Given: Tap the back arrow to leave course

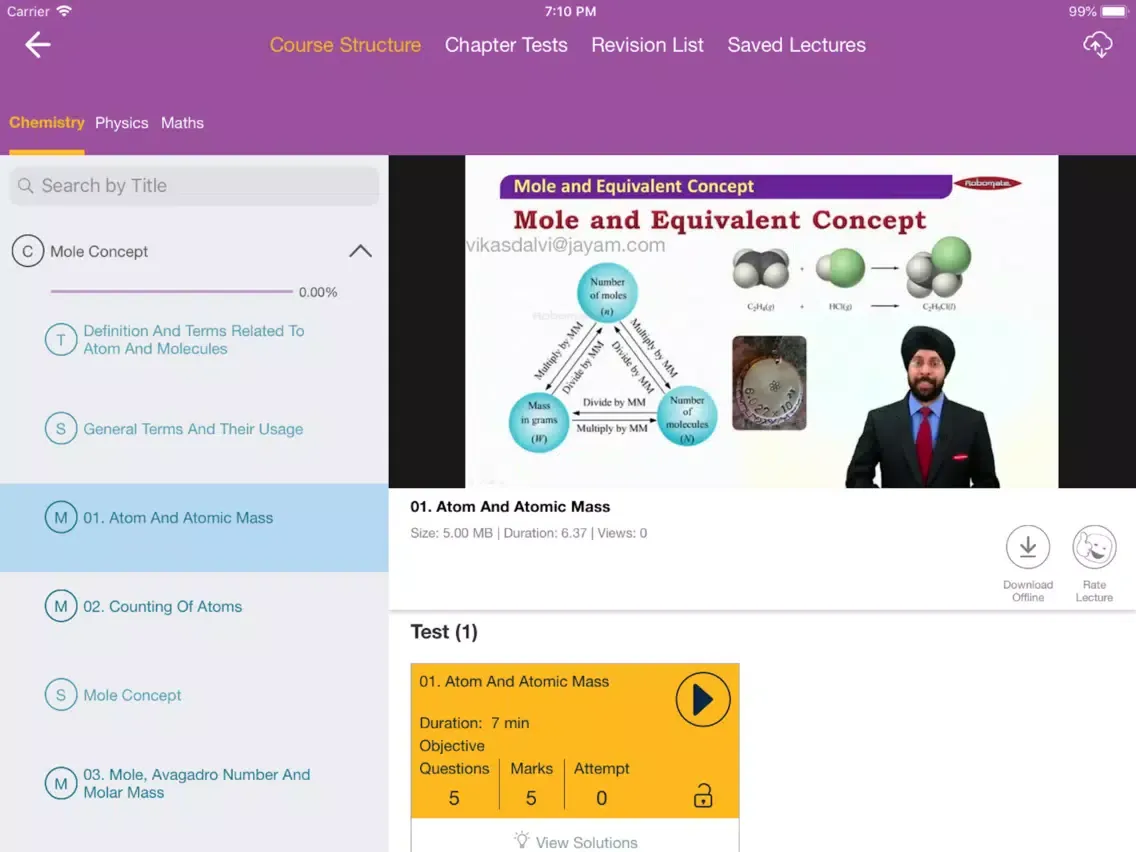Looking at the screenshot, I should pos(36,44).
